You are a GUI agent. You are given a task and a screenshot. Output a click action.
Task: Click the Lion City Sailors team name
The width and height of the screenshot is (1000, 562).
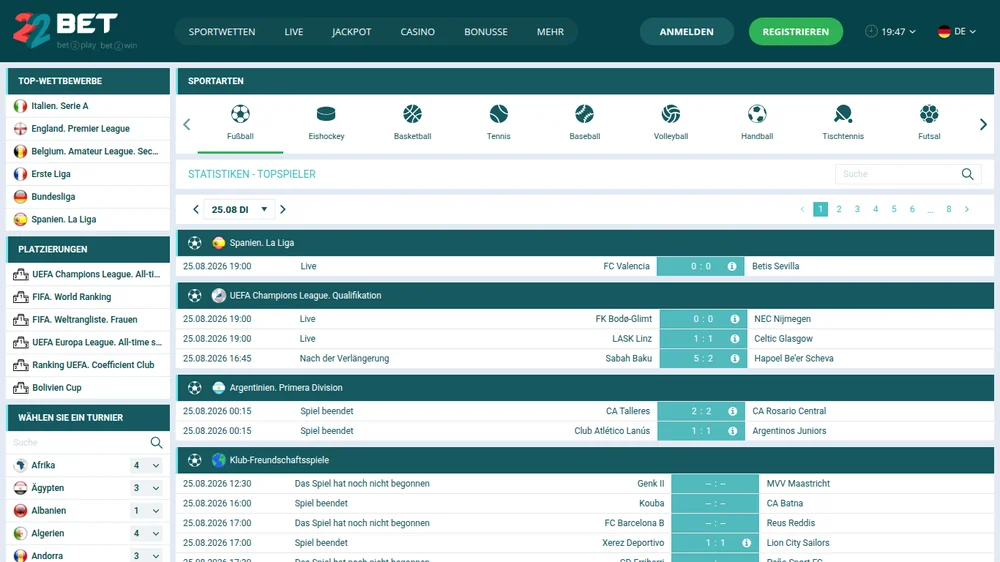(798, 543)
